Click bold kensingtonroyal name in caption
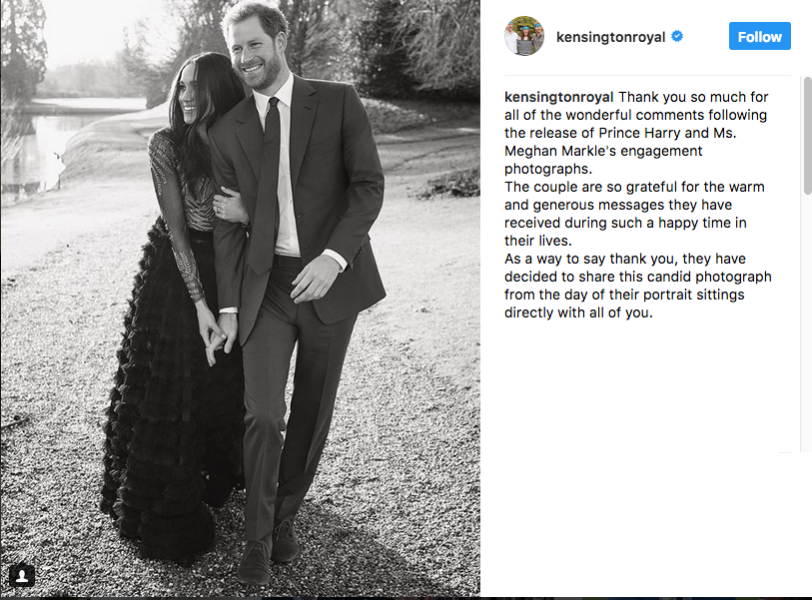The height and width of the screenshot is (600, 812). [x=559, y=97]
